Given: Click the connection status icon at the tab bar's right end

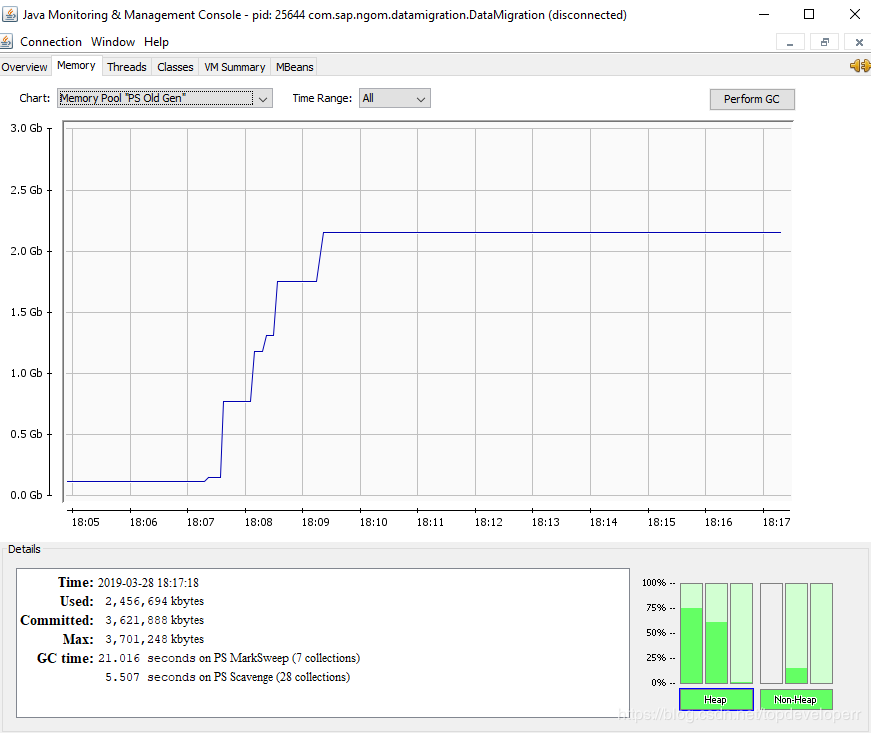Looking at the screenshot, I should [x=860, y=66].
